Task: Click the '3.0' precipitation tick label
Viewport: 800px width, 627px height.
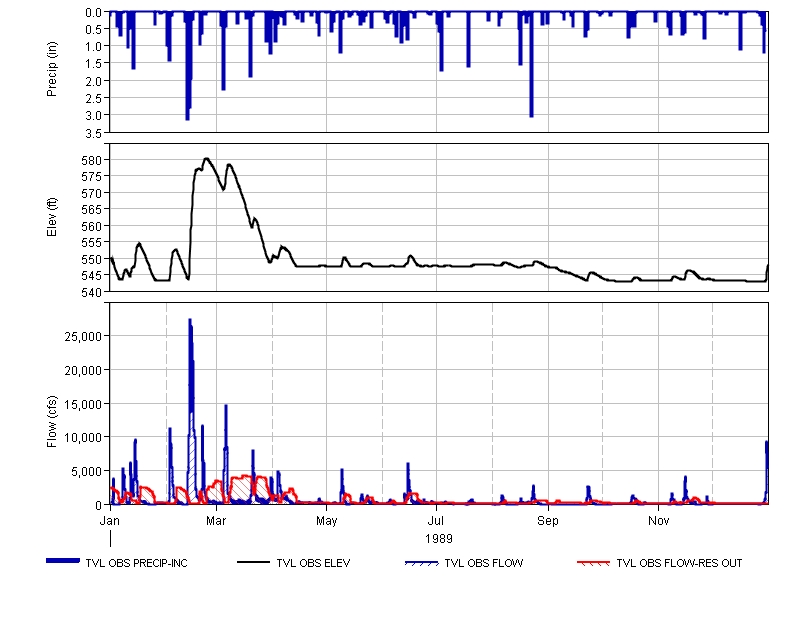Action: tap(94, 115)
